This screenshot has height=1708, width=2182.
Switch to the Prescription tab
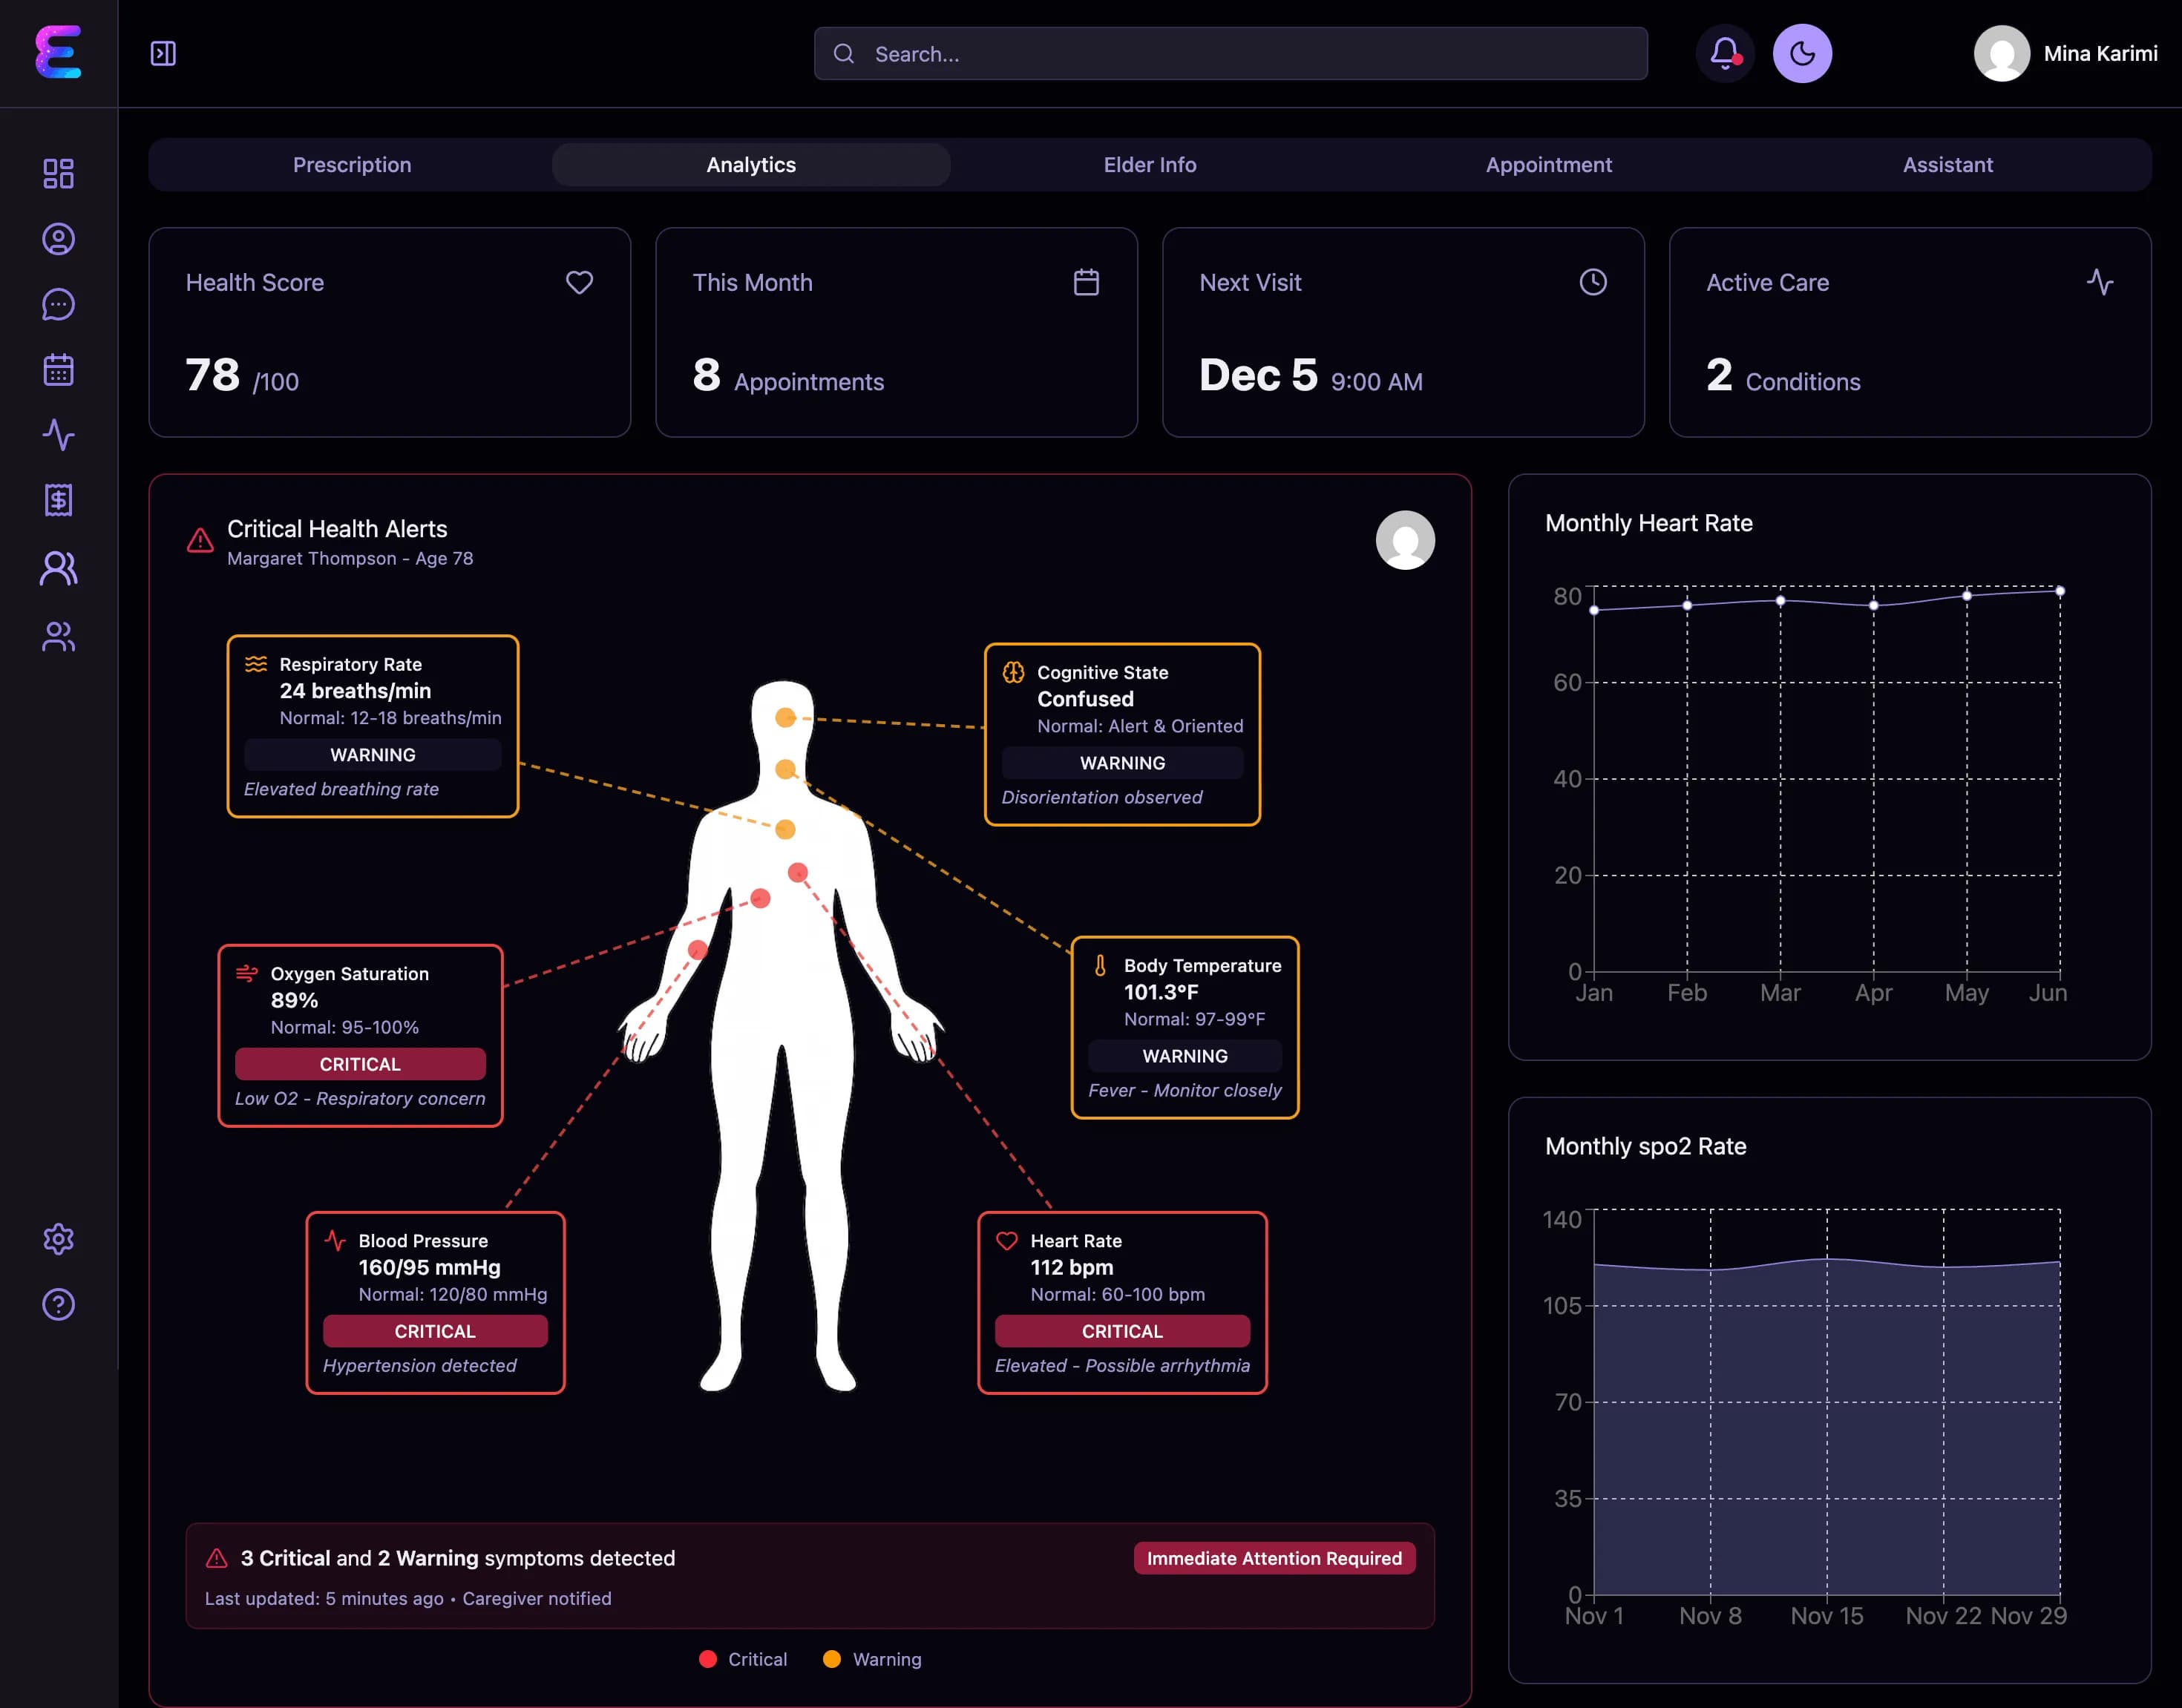click(352, 164)
